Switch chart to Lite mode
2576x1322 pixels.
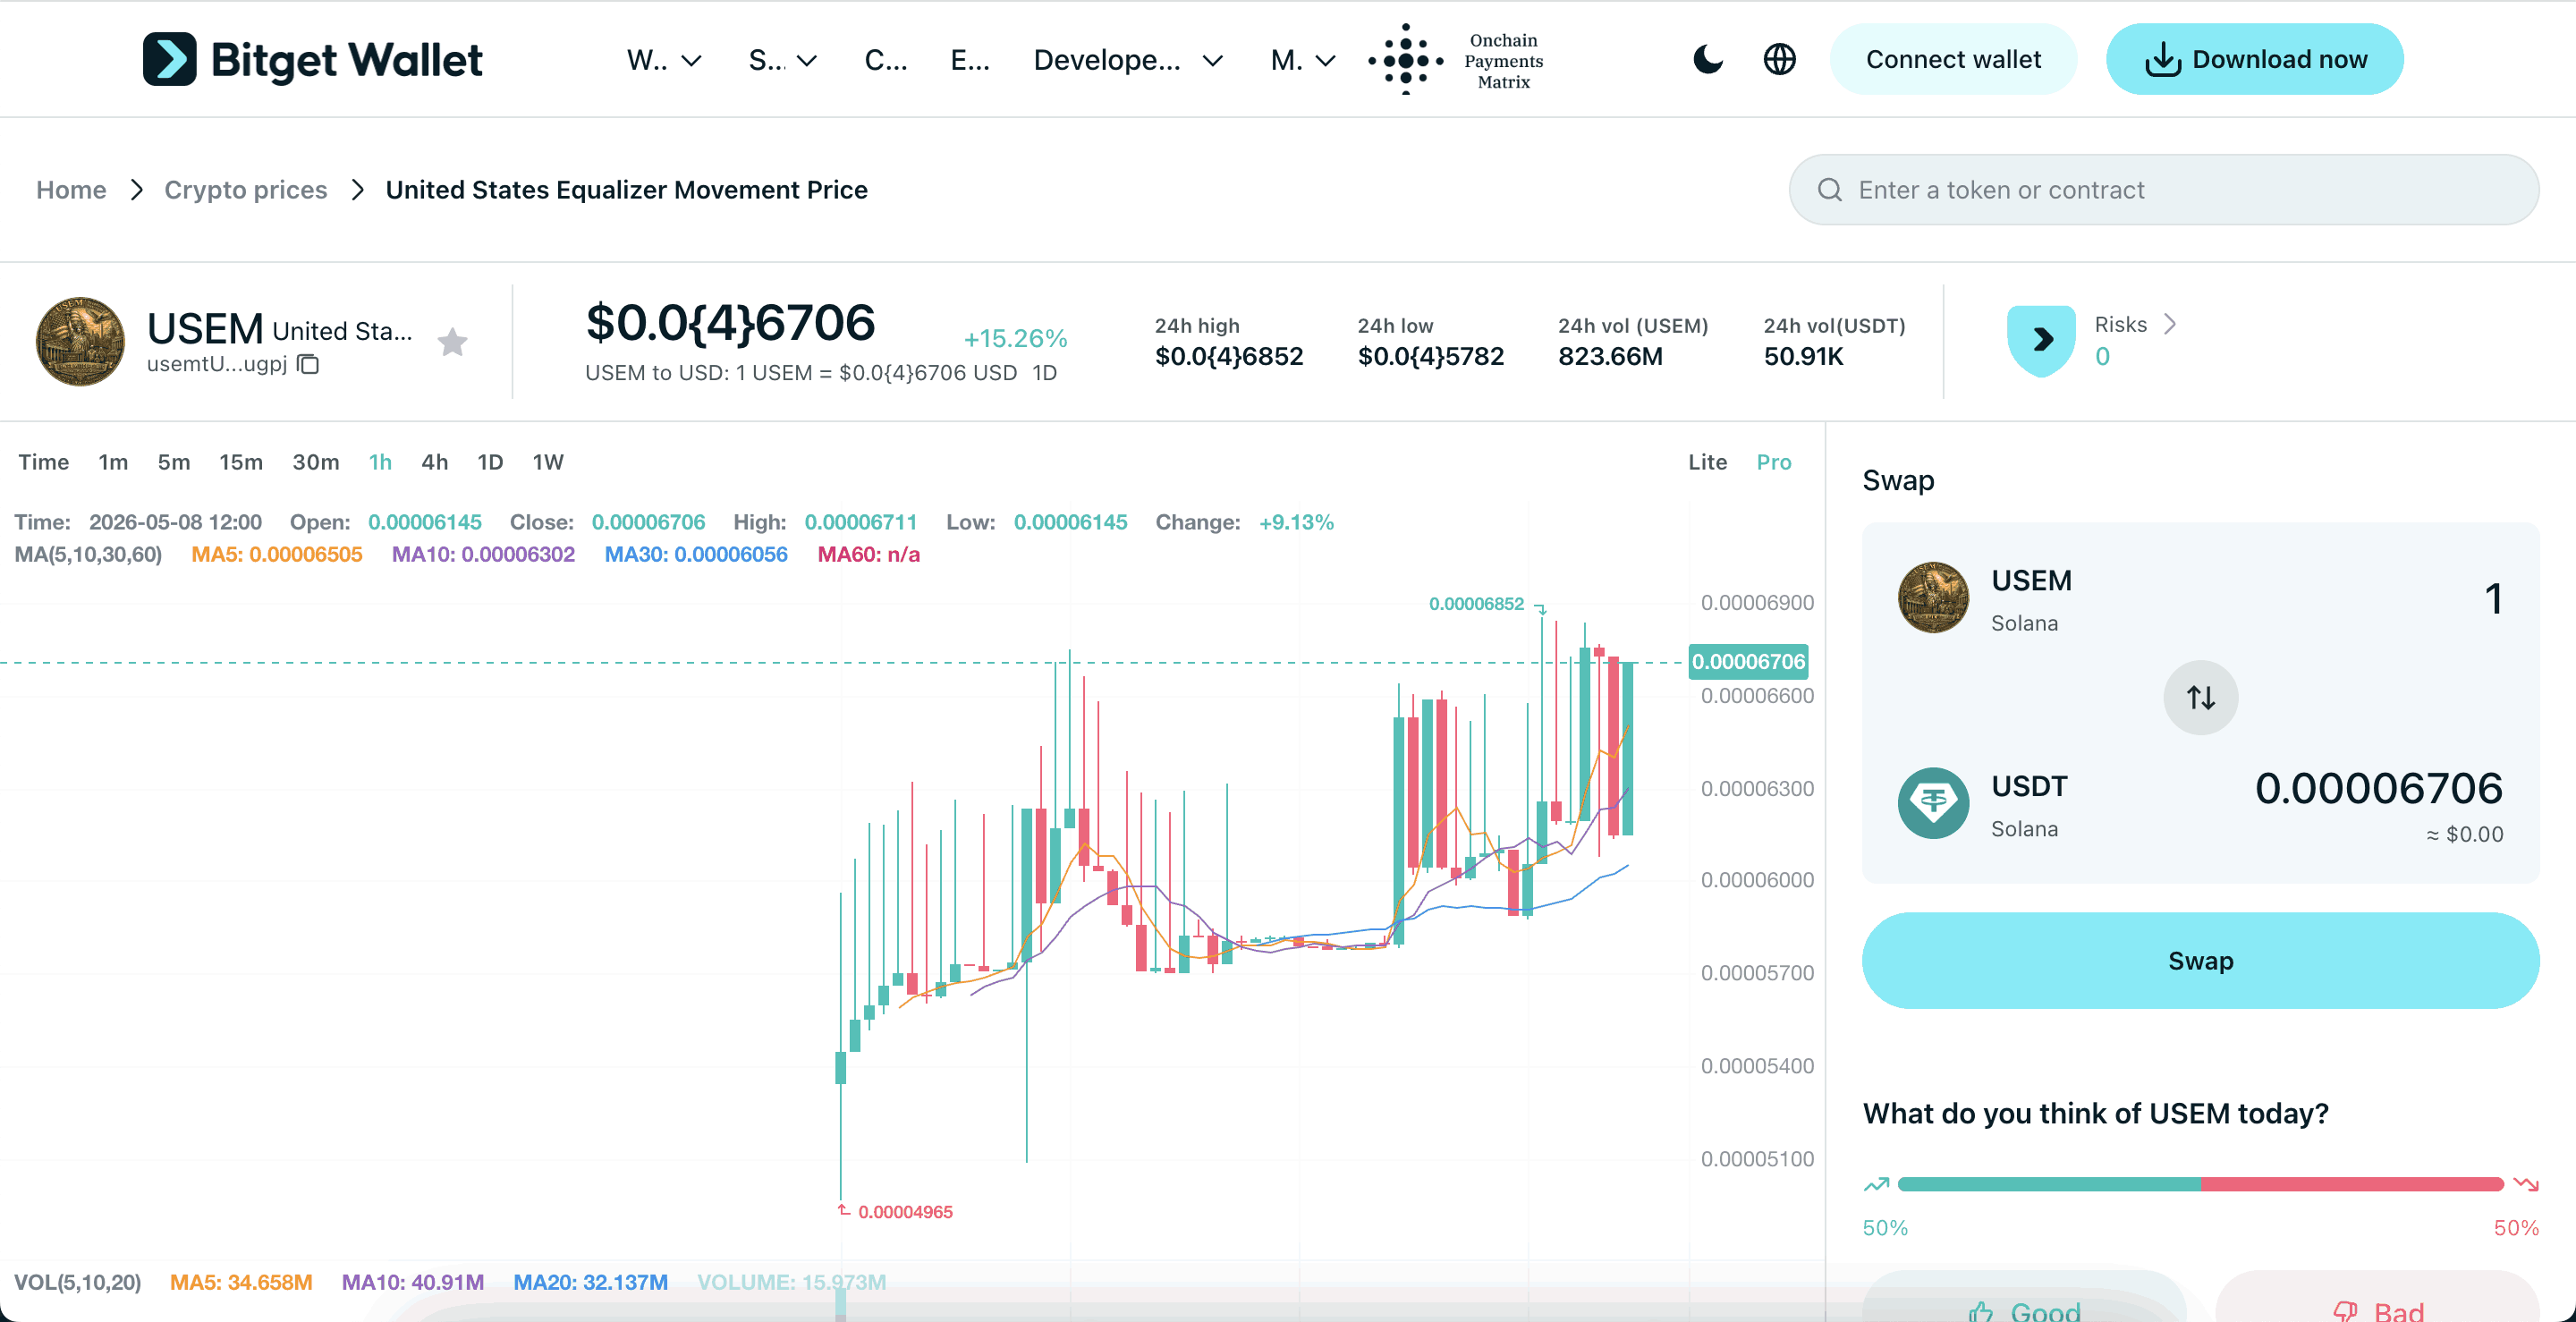point(1708,462)
